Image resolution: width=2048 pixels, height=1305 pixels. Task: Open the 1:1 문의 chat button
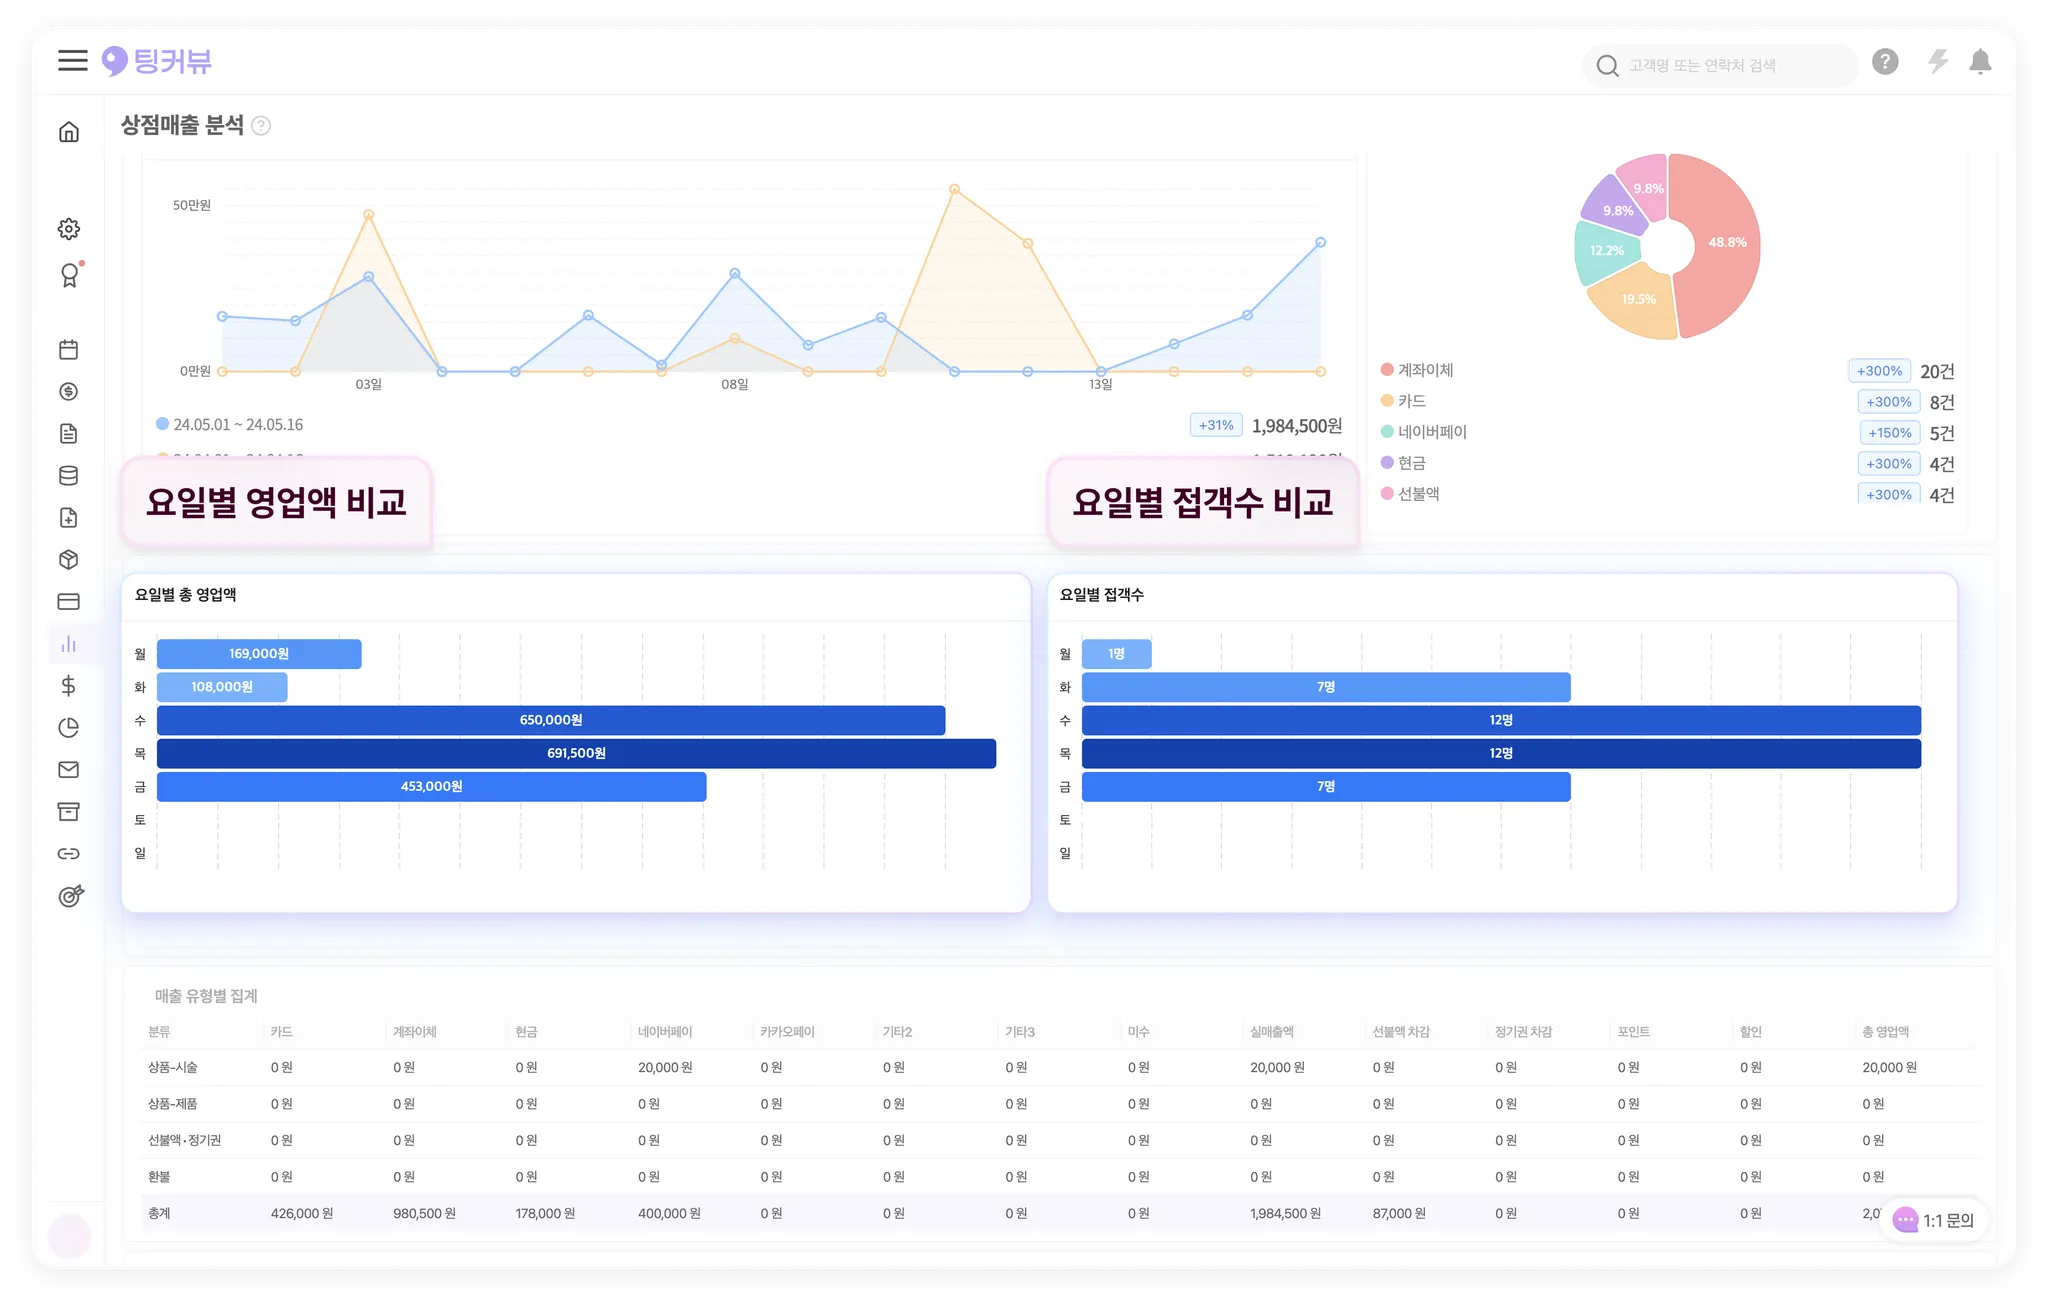(1934, 1220)
